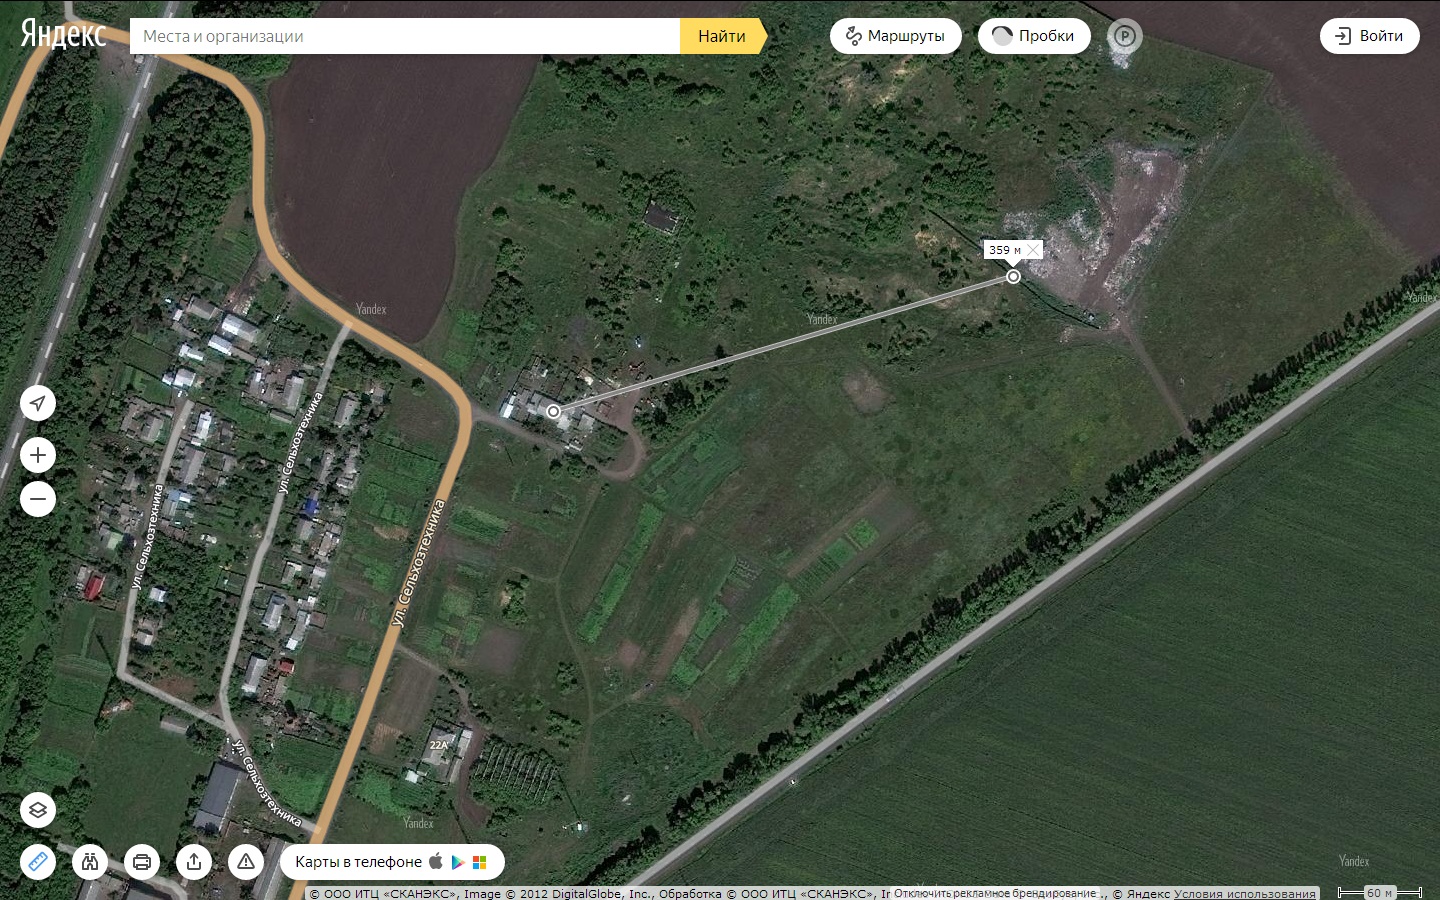Open the Карты в телефоне promo
1440x900 pixels.
(x=391, y=861)
